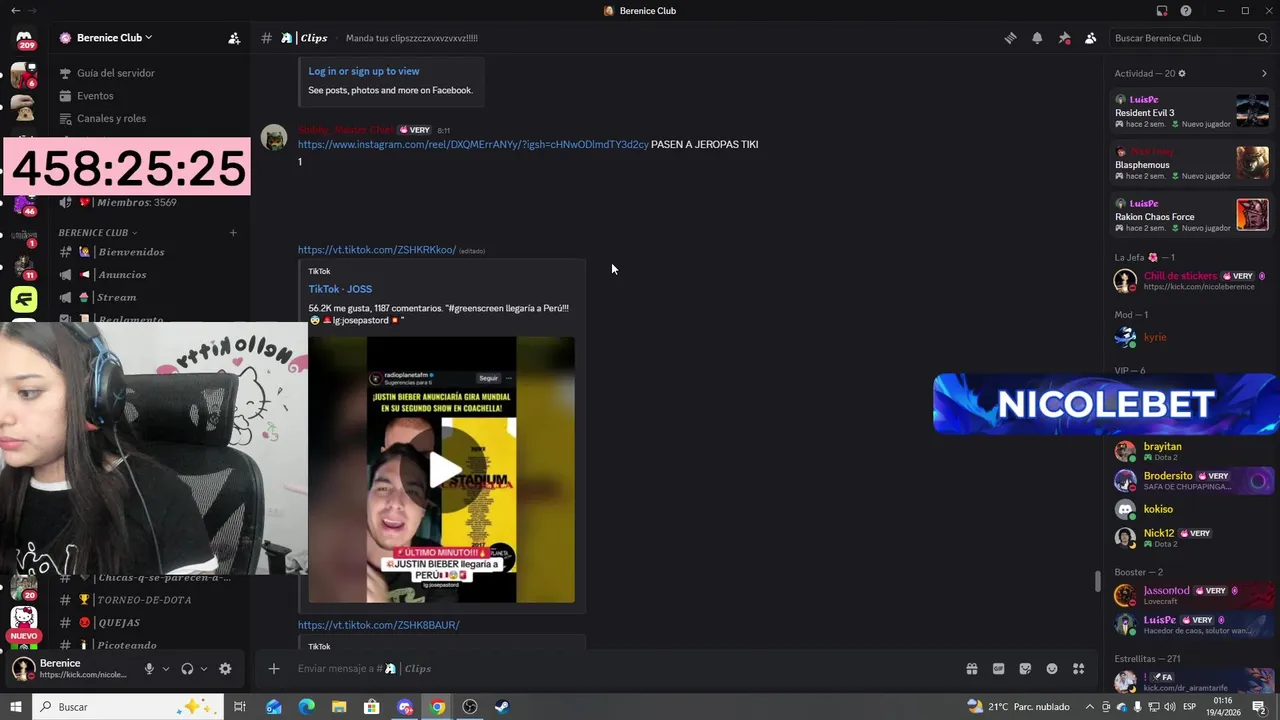1280x720 pixels.
Task: Expand Activity panel chevron
Action: pos(1264,74)
